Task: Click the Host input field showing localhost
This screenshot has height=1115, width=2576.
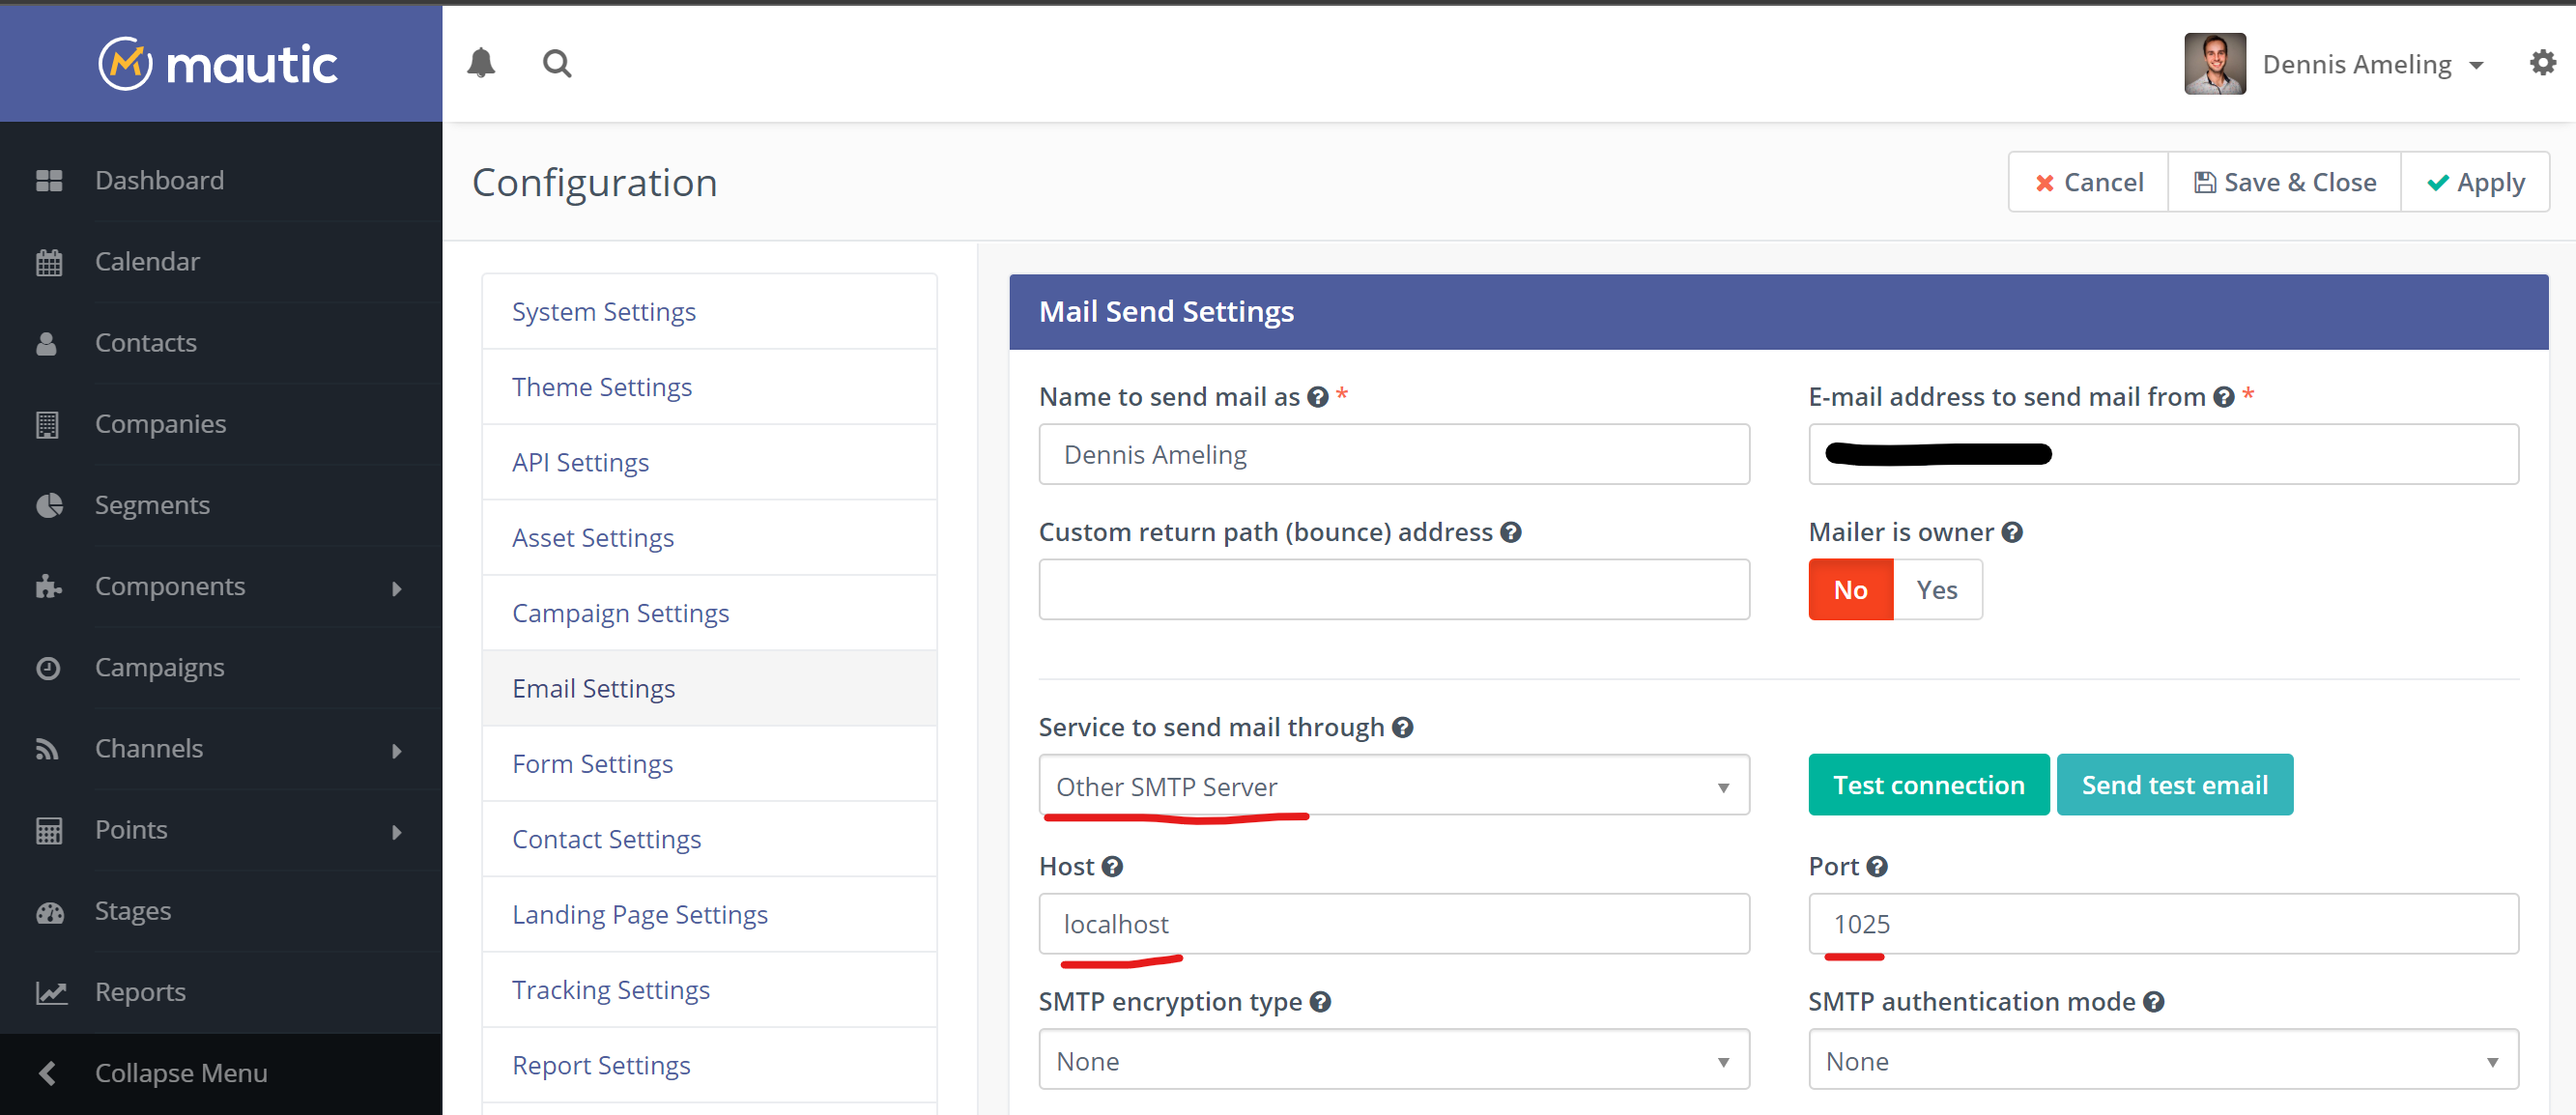Action: pos(1393,923)
